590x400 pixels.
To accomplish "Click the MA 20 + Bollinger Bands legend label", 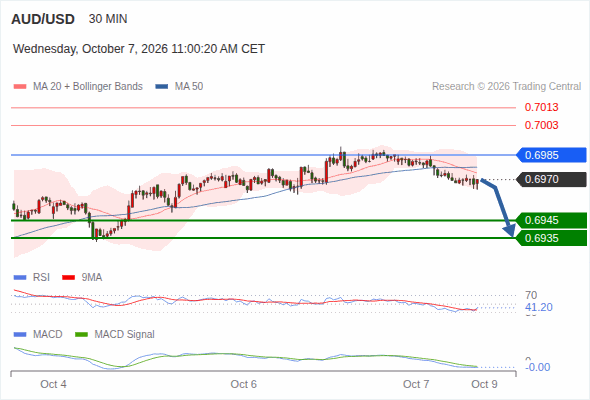I will (x=88, y=87).
